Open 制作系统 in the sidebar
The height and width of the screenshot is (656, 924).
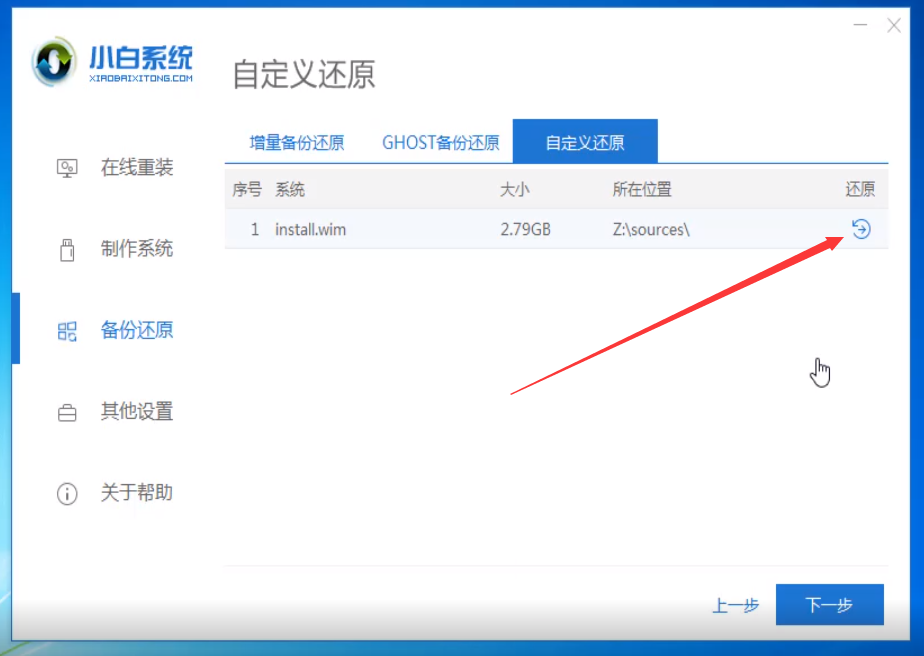[137, 249]
